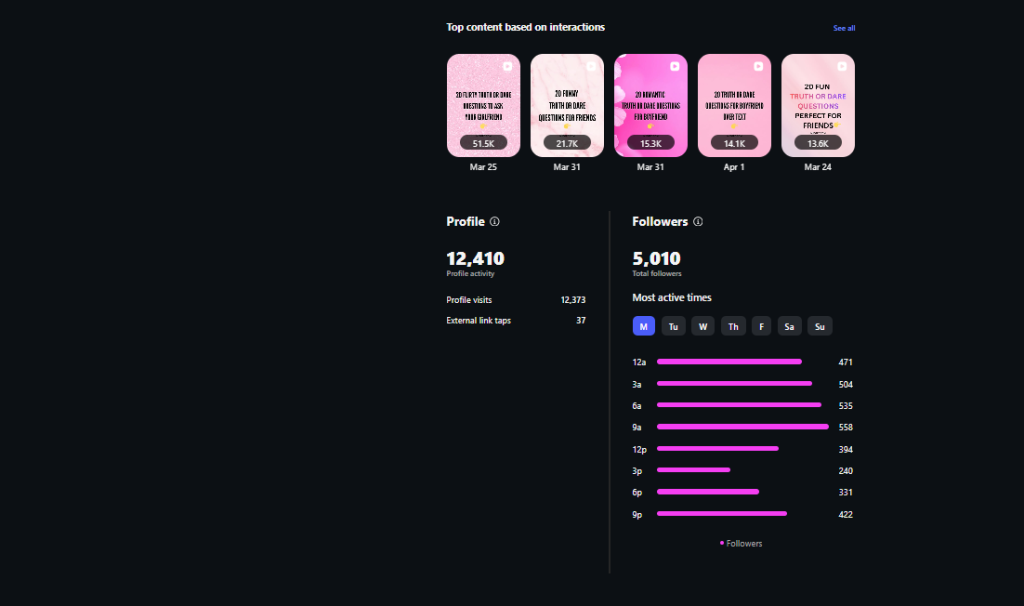This screenshot has width=1024, height=606.
Task: Show info about the Profile section
Action: 494,221
